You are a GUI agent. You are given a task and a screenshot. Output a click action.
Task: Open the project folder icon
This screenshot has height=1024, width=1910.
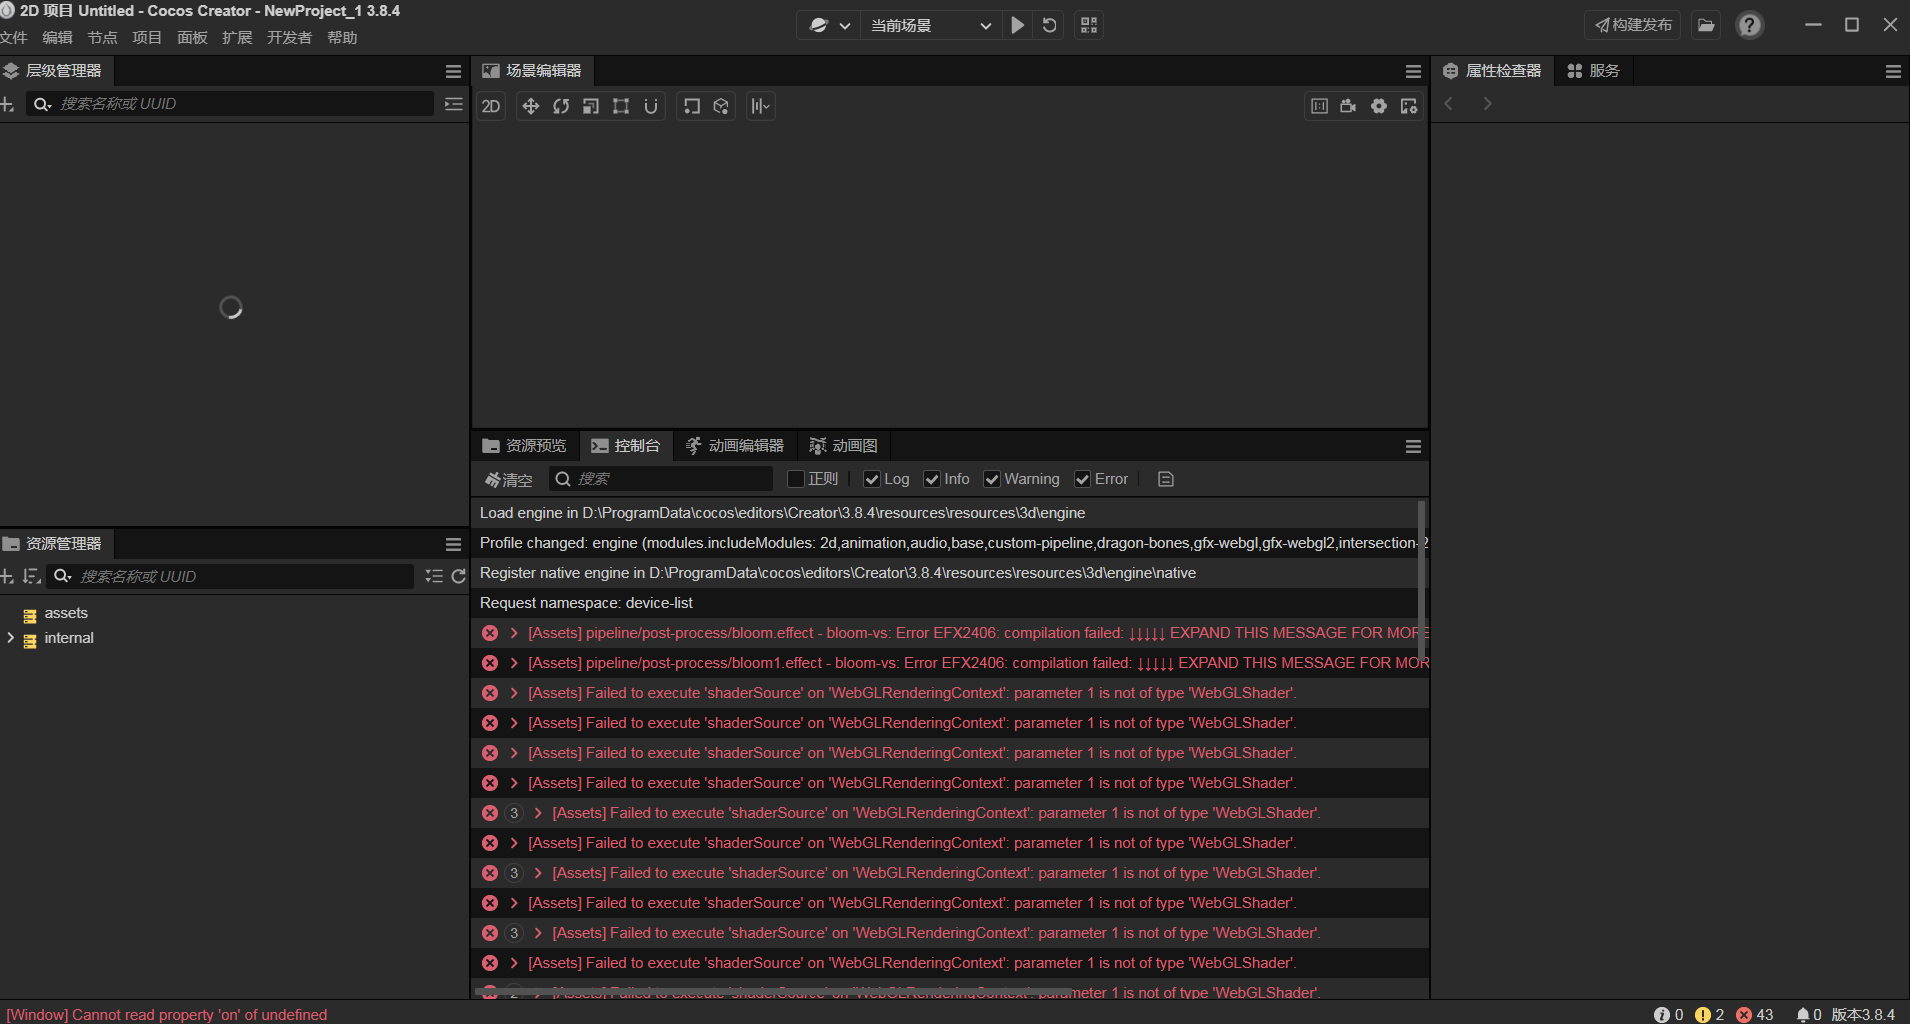pos(1707,25)
